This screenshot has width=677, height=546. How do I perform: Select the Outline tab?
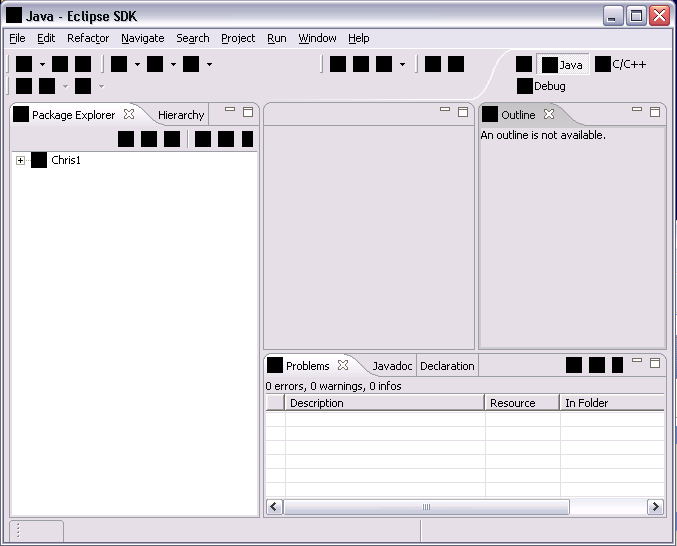point(518,115)
